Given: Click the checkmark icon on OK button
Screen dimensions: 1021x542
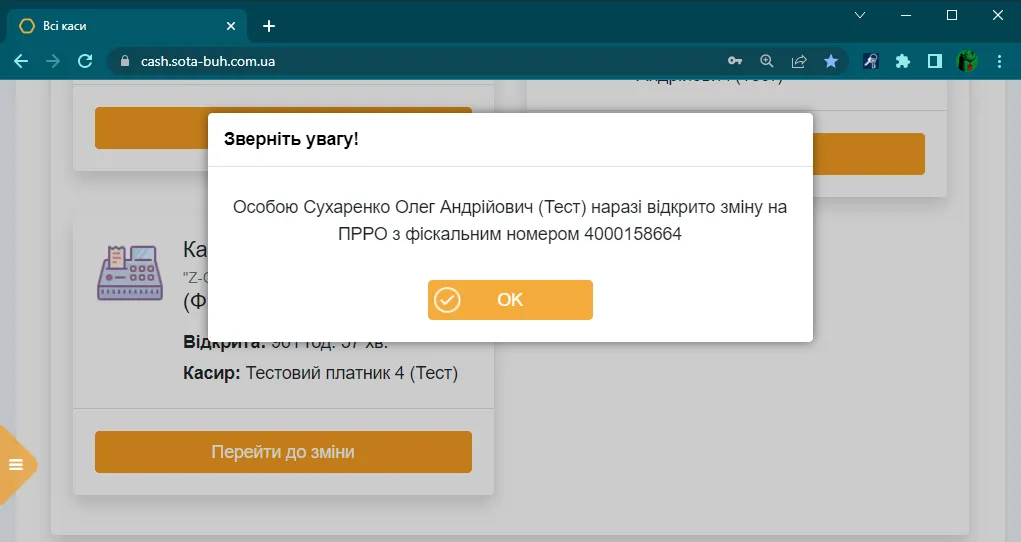Looking at the screenshot, I should pyautogui.click(x=447, y=300).
